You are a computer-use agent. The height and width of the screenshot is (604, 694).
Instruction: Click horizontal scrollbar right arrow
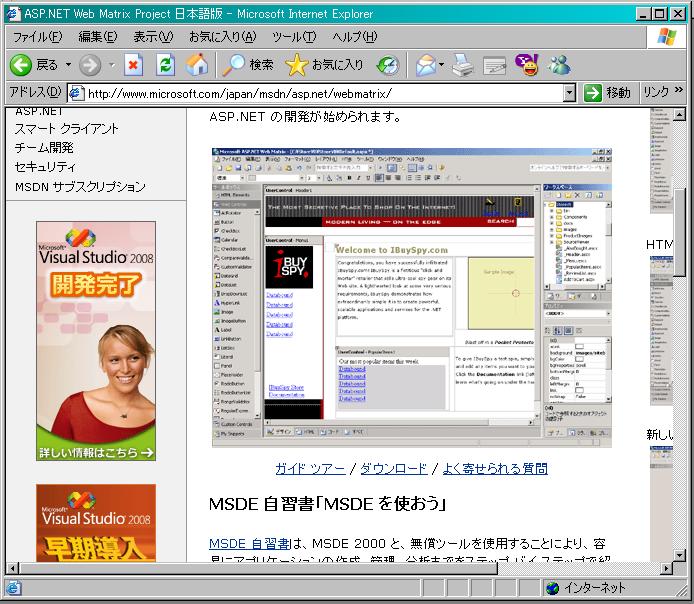[x=666, y=568]
